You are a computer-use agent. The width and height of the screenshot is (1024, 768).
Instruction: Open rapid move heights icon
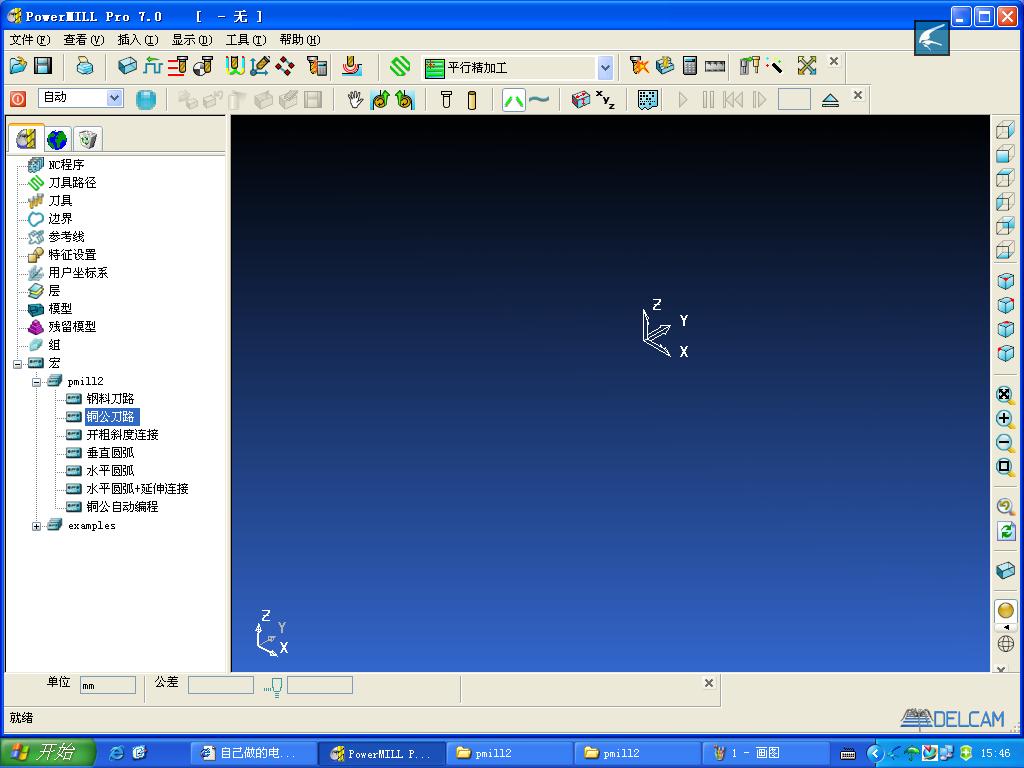178,65
